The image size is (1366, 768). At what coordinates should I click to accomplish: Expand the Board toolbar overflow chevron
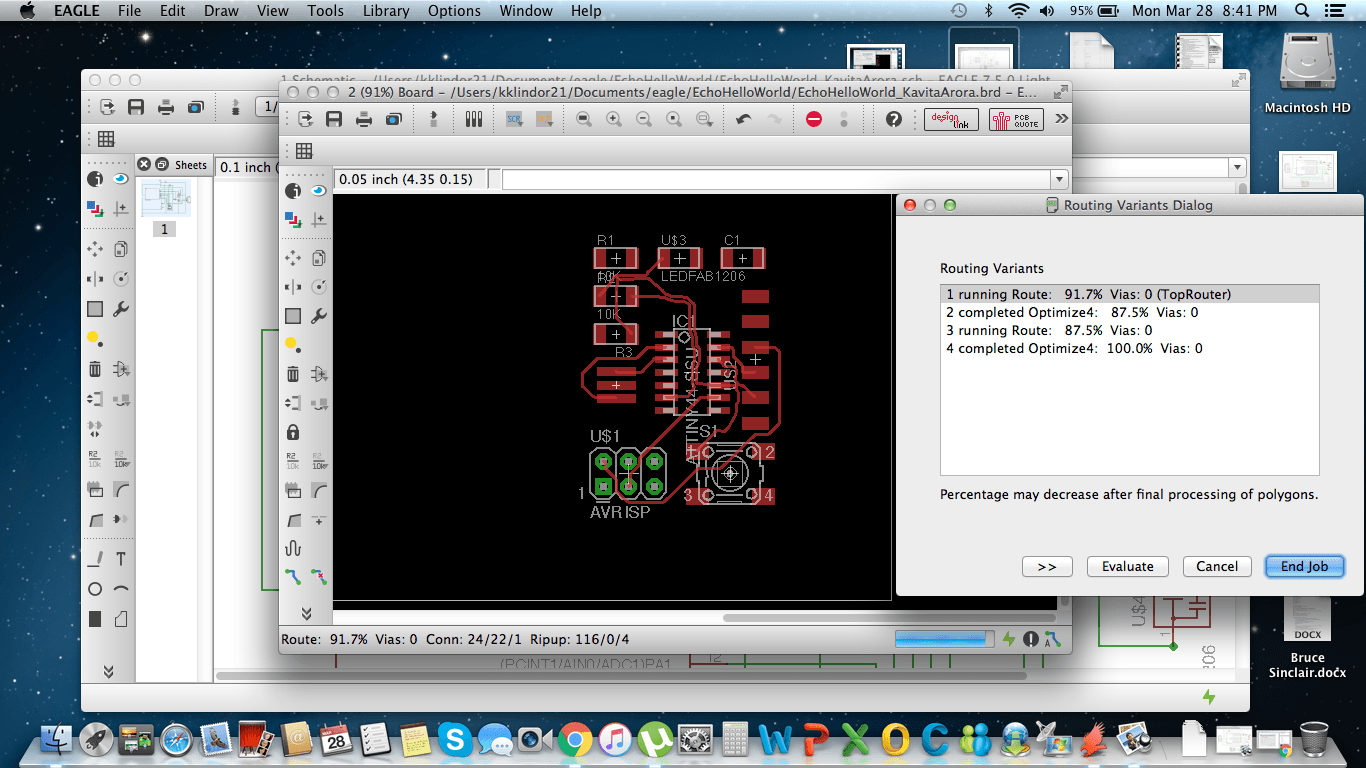pyautogui.click(x=1061, y=119)
